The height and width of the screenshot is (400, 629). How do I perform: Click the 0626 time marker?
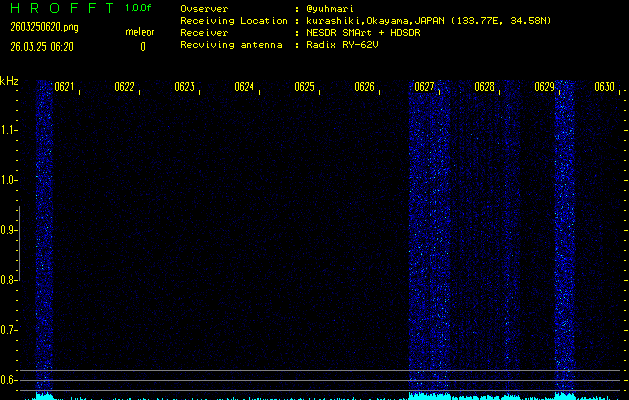[x=364, y=87]
